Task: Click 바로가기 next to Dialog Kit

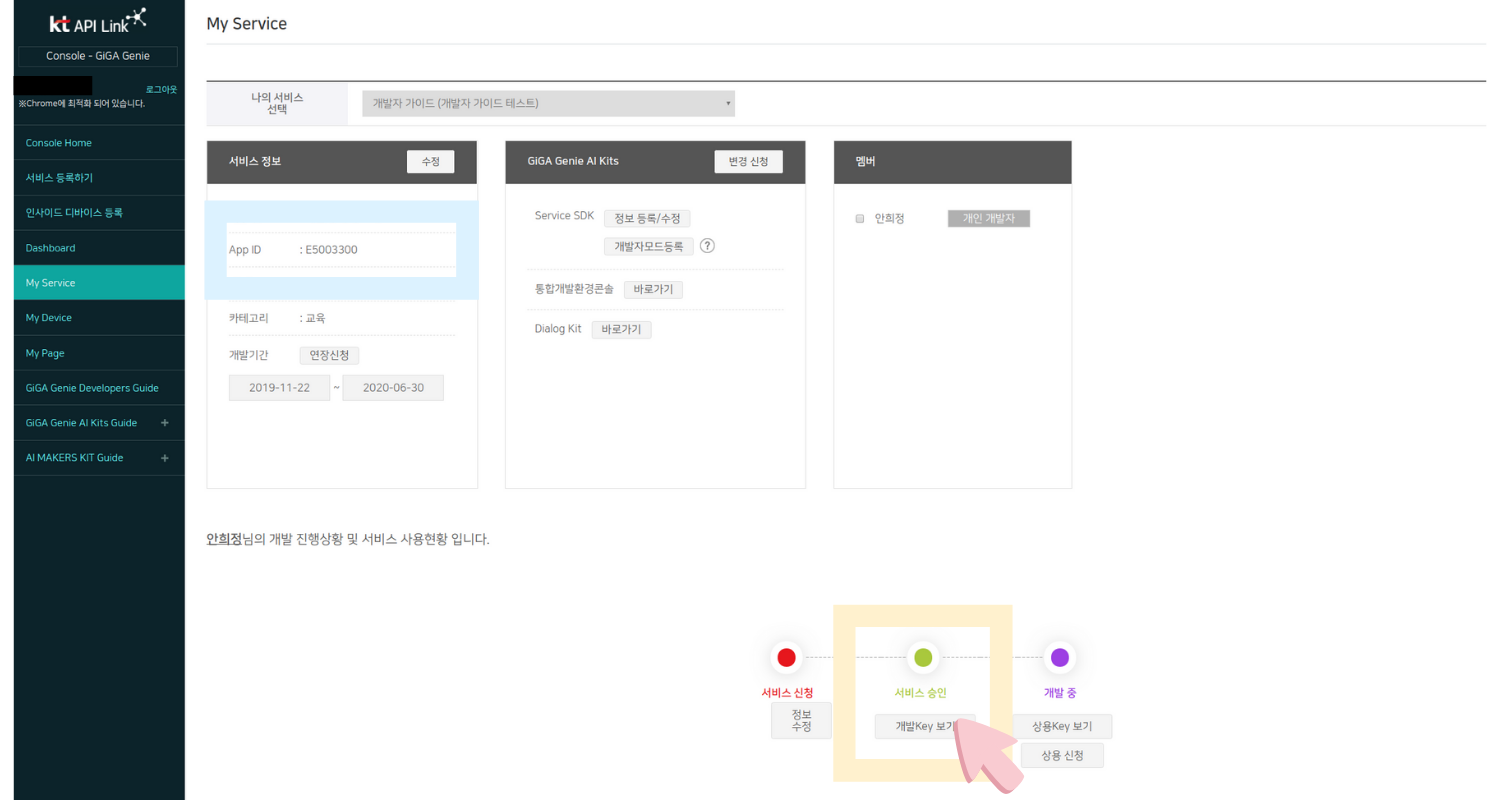Action: 621,329
